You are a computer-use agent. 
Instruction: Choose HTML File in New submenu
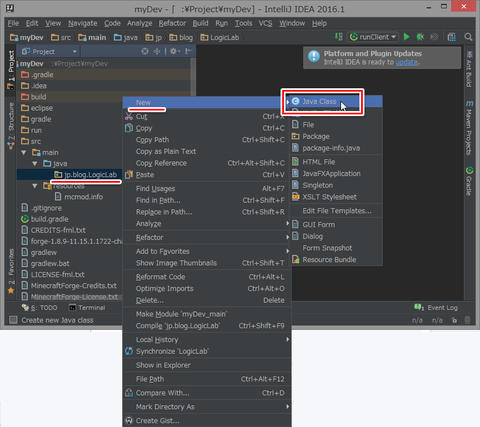(x=336, y=162)
